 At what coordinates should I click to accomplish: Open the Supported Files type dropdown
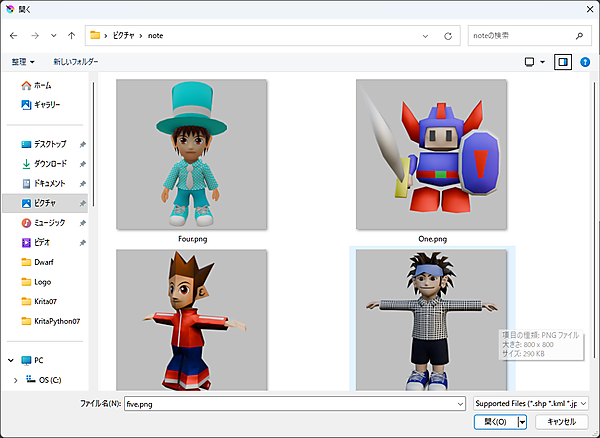coord(531,403)
